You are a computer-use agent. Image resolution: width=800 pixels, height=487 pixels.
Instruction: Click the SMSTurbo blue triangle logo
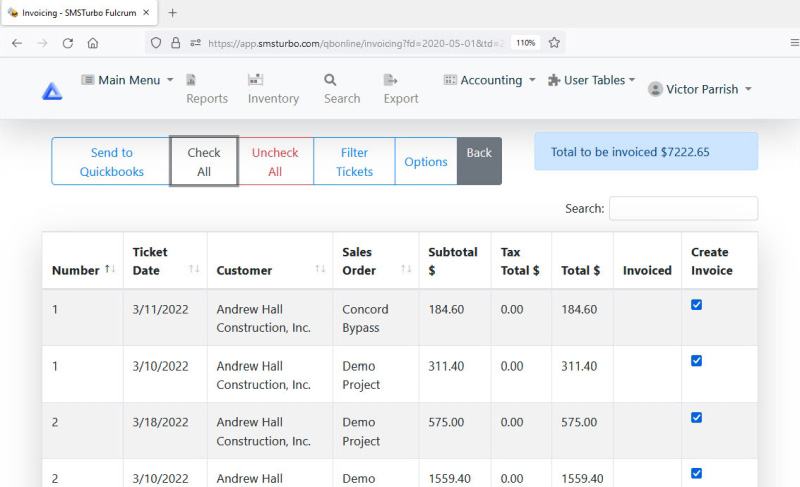tap(52, 91)
